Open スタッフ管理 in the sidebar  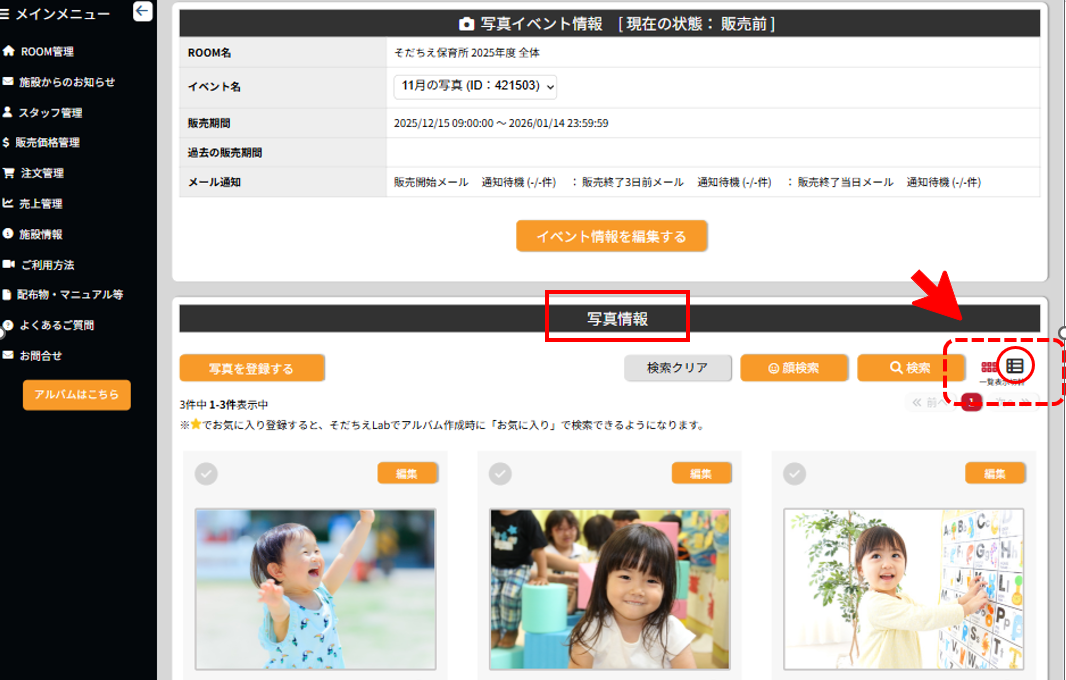50,113
